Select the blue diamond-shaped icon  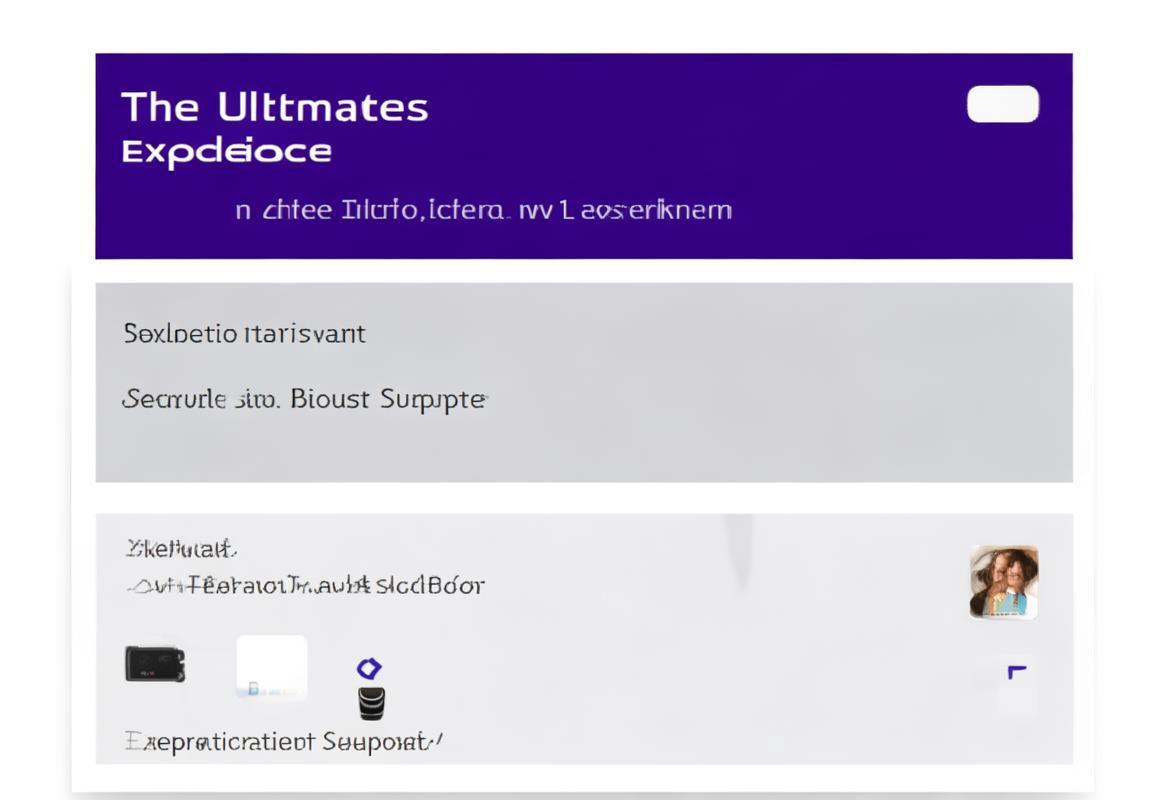click(369, 668)
